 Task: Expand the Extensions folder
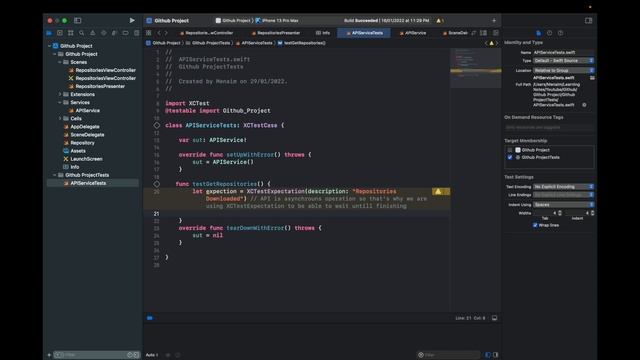pyautogui.click(x=60, y=94)
